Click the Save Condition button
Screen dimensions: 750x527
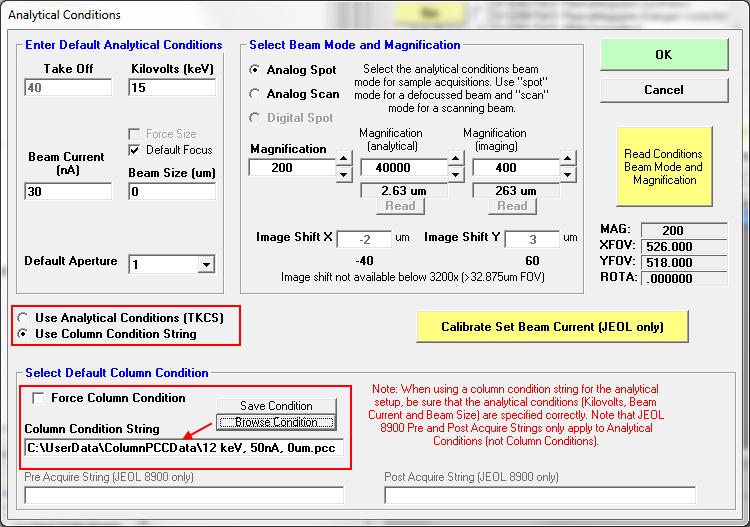click(x=276, y=406)
